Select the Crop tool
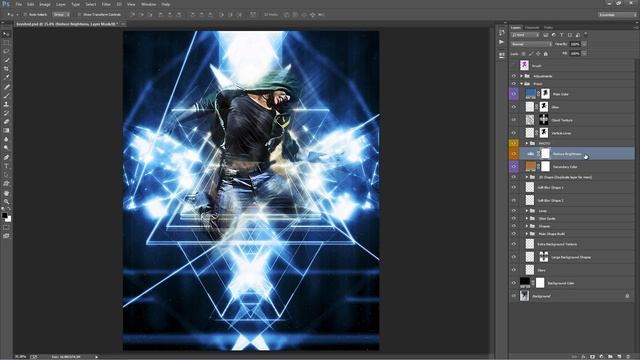The width and height of the screenshot is (640, 360). [6, 69]
